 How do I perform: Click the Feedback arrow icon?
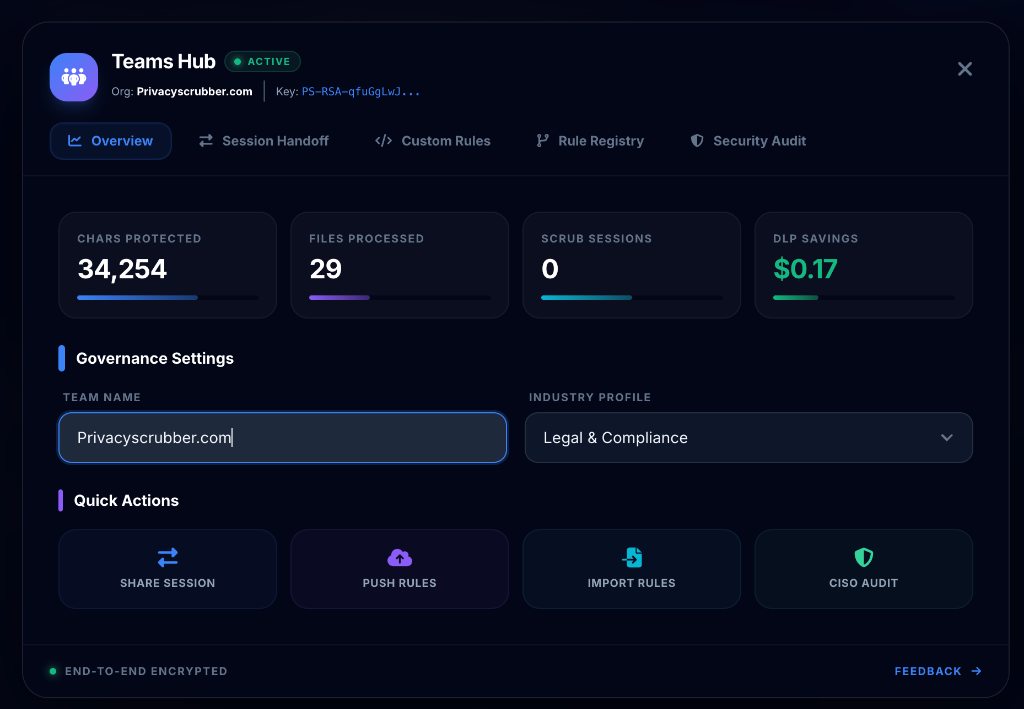pos(976,671)
